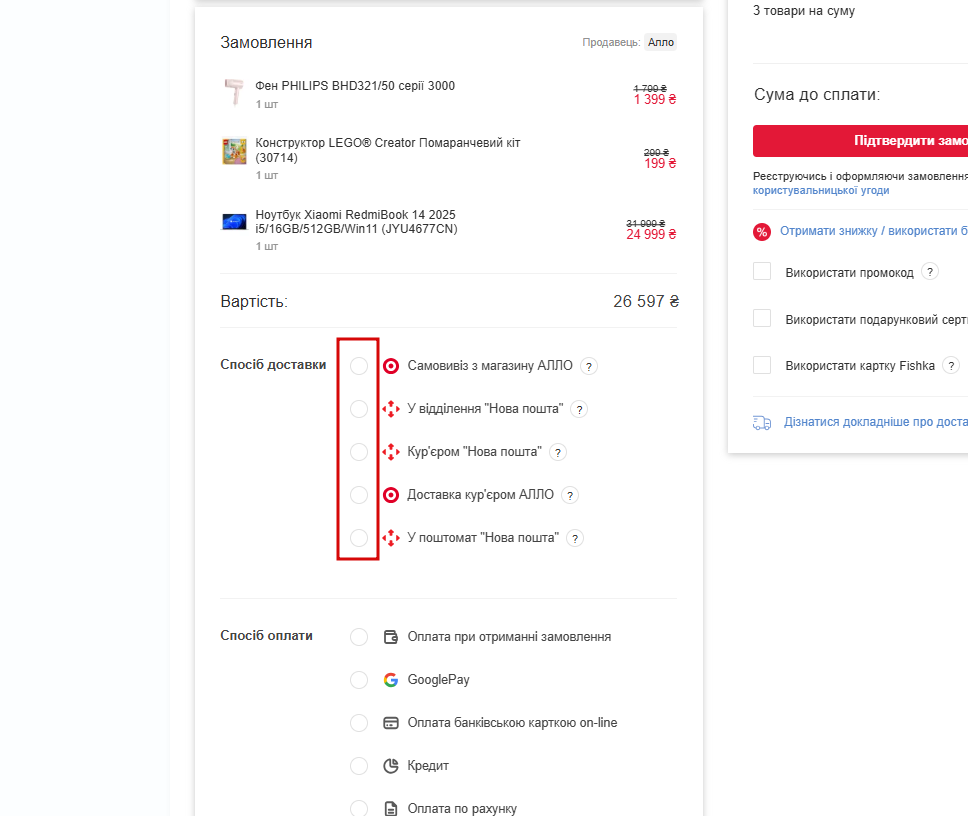Click label Самовивіз з магазину АЛЛО

[x=490, y=365]
